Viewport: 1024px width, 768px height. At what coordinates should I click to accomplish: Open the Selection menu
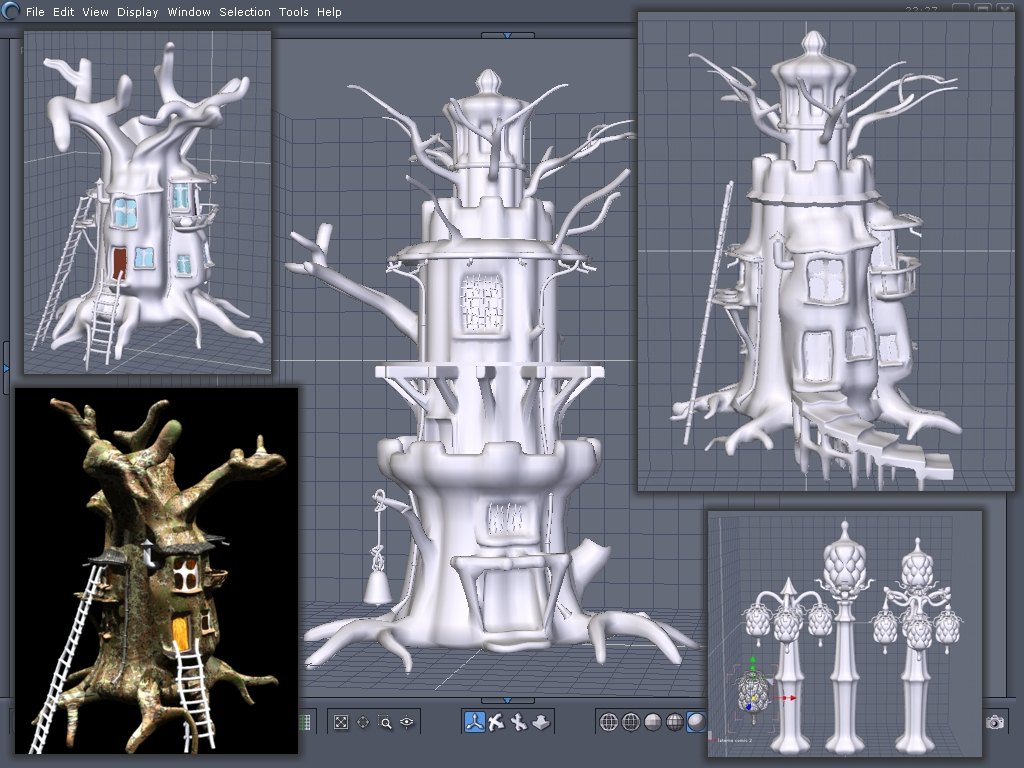point(245,12)
